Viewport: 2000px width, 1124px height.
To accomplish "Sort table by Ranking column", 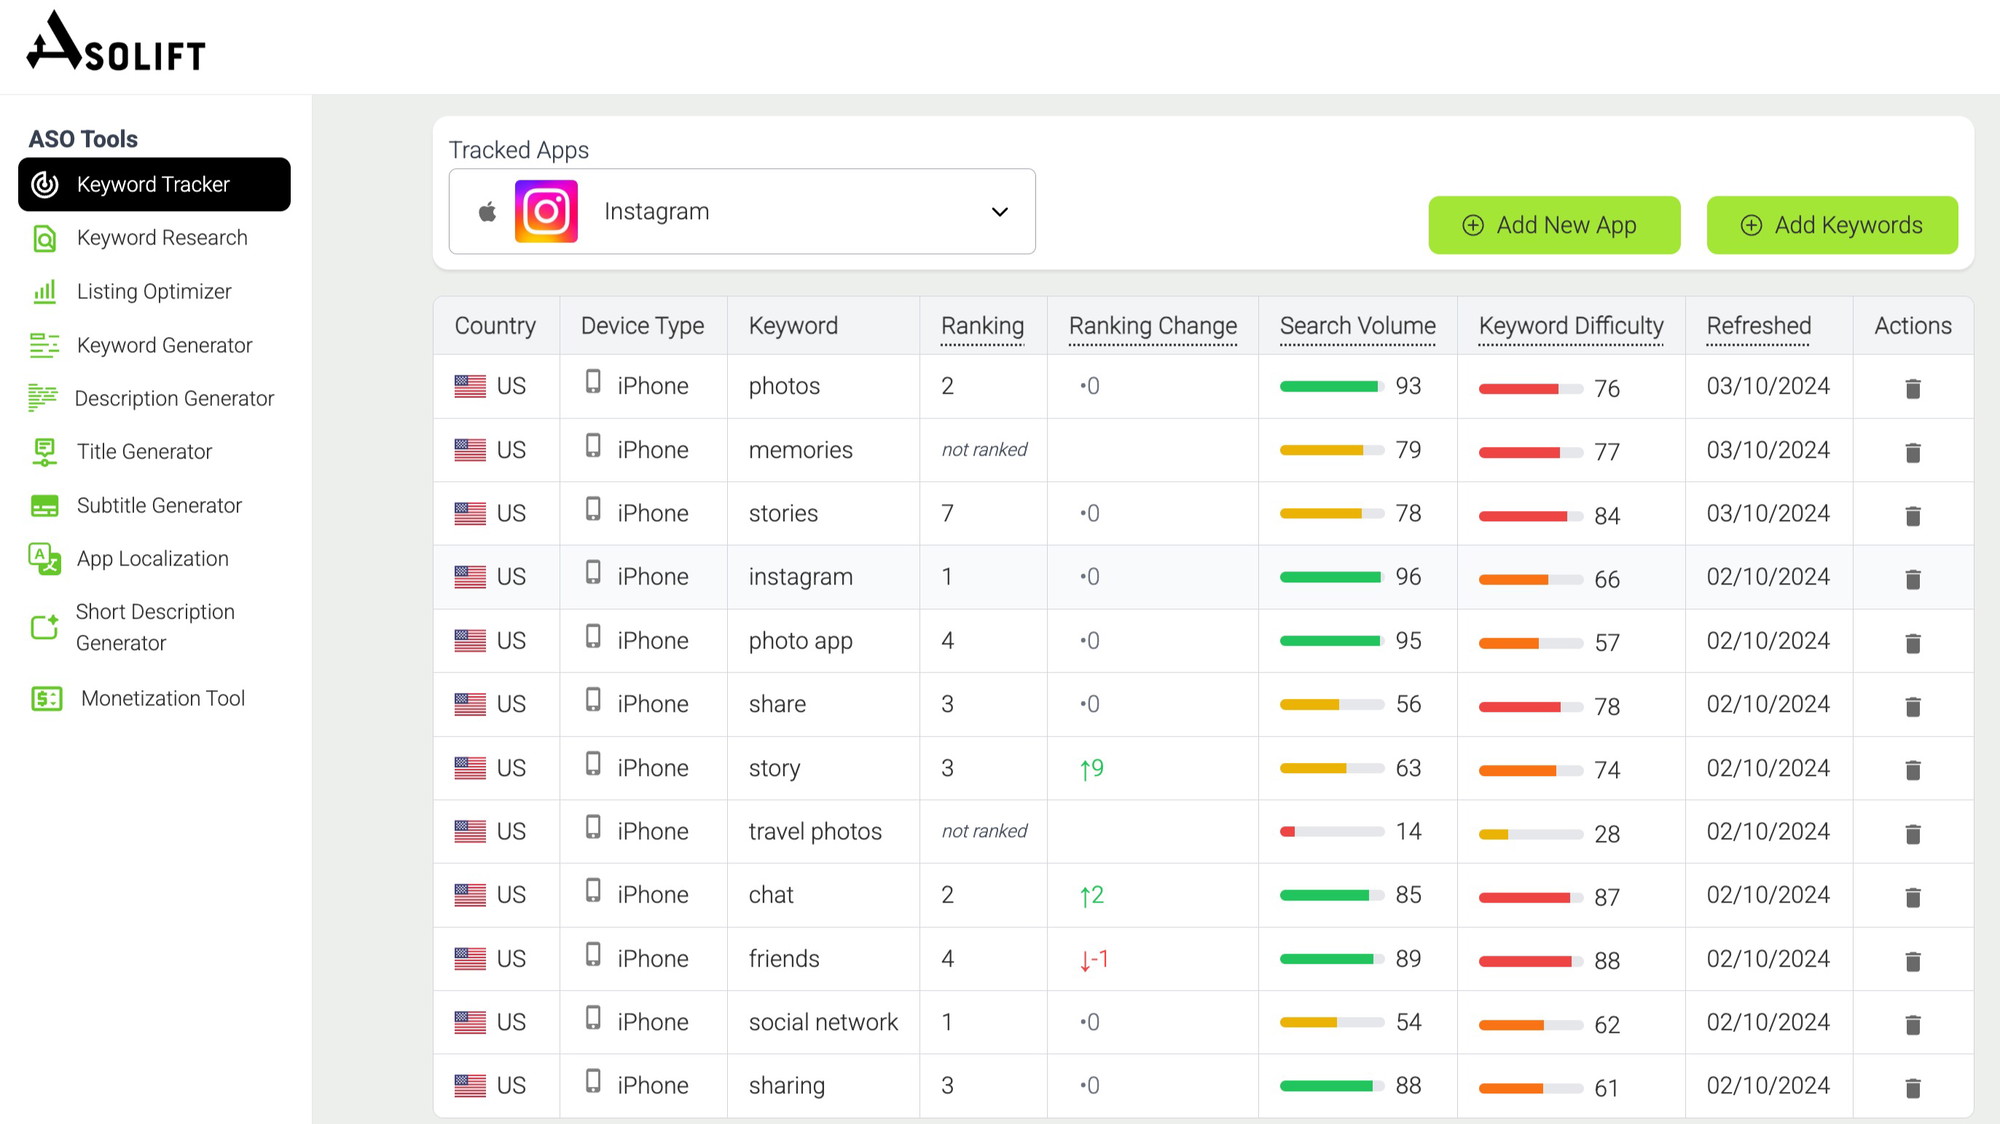I will pos(982,326).
